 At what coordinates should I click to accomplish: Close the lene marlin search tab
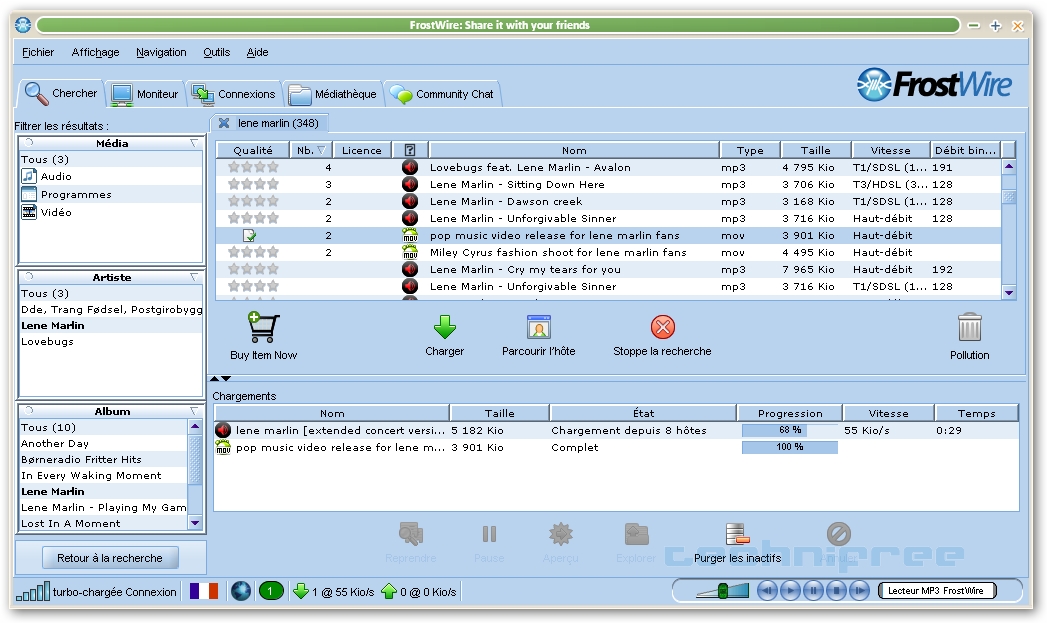224,123
